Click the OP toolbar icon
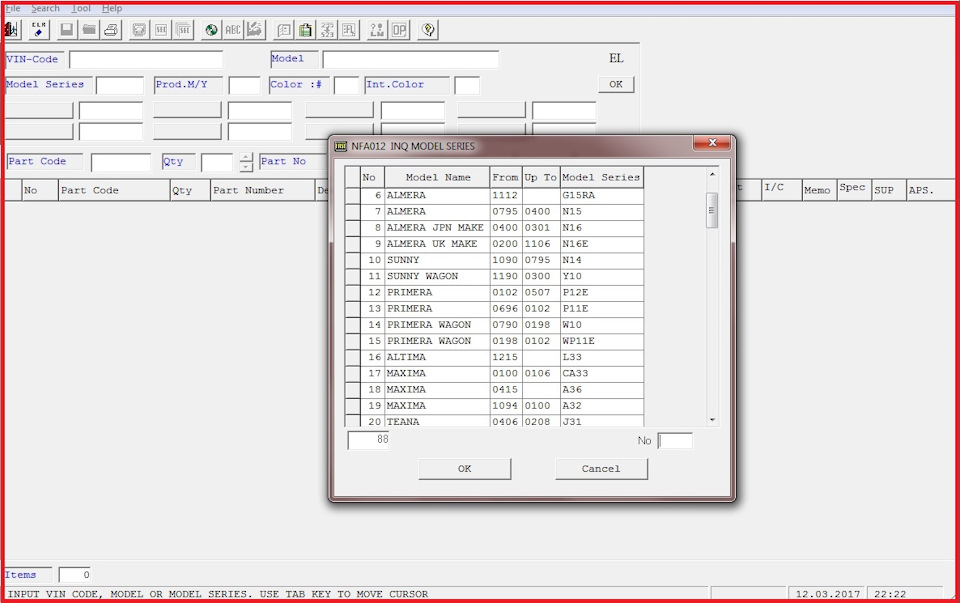The width and height of the screenshot is (960, 603). (399, 29)
